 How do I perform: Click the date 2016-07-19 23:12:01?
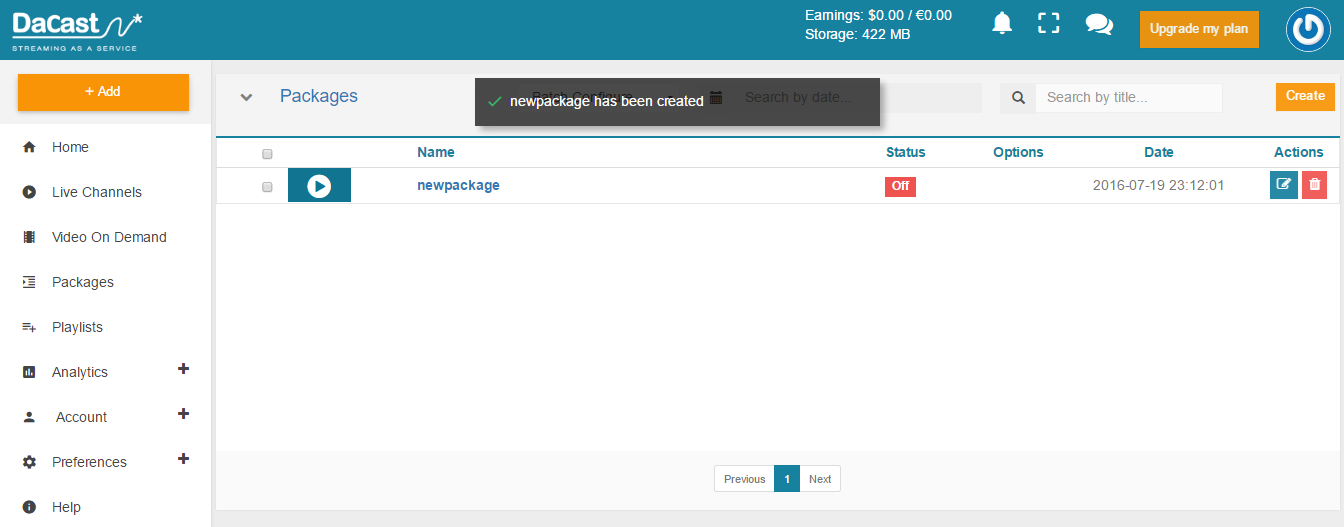click(1158, 185)
